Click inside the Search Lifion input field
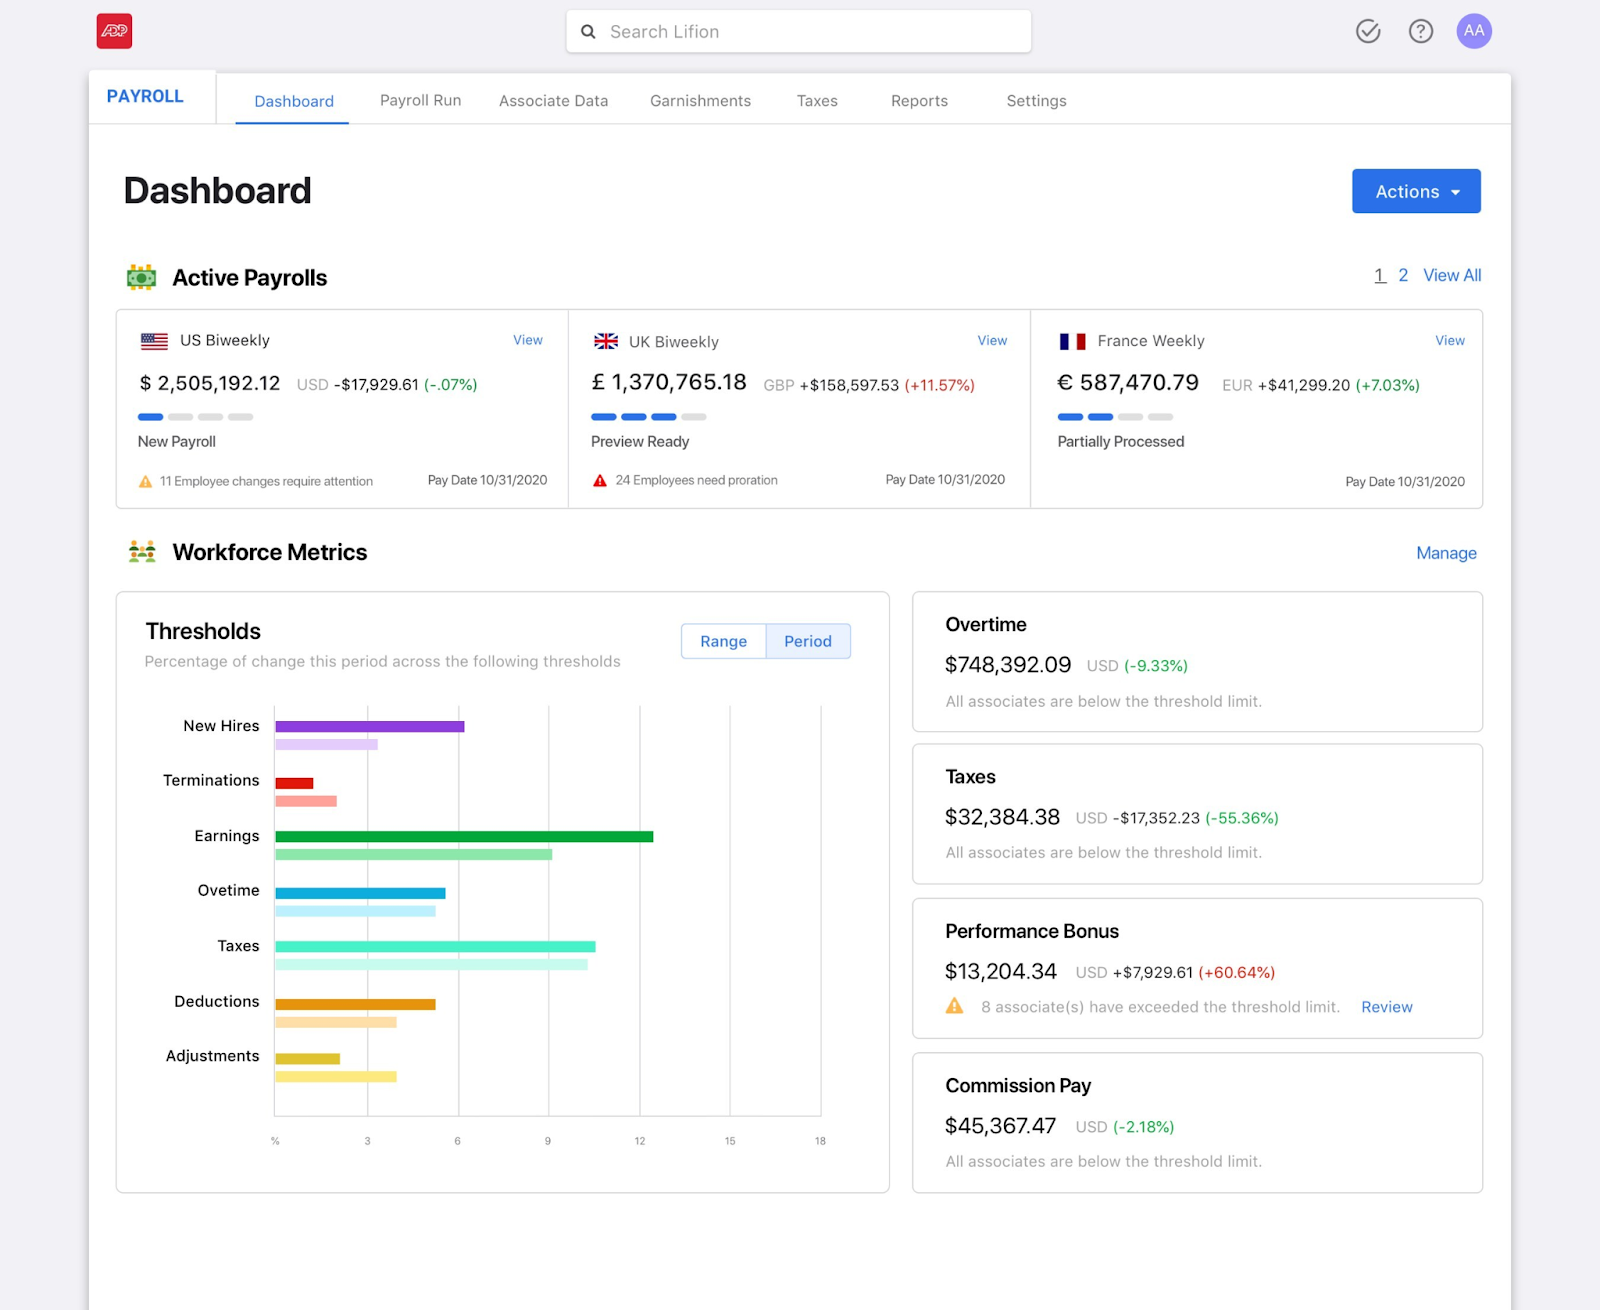 click(800, 31)
